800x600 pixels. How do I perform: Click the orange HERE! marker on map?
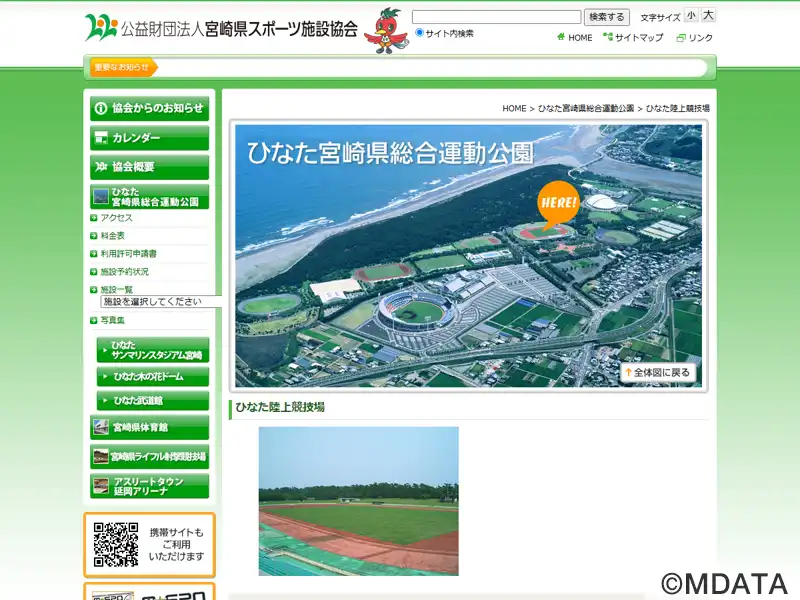[x=558, y=205]
